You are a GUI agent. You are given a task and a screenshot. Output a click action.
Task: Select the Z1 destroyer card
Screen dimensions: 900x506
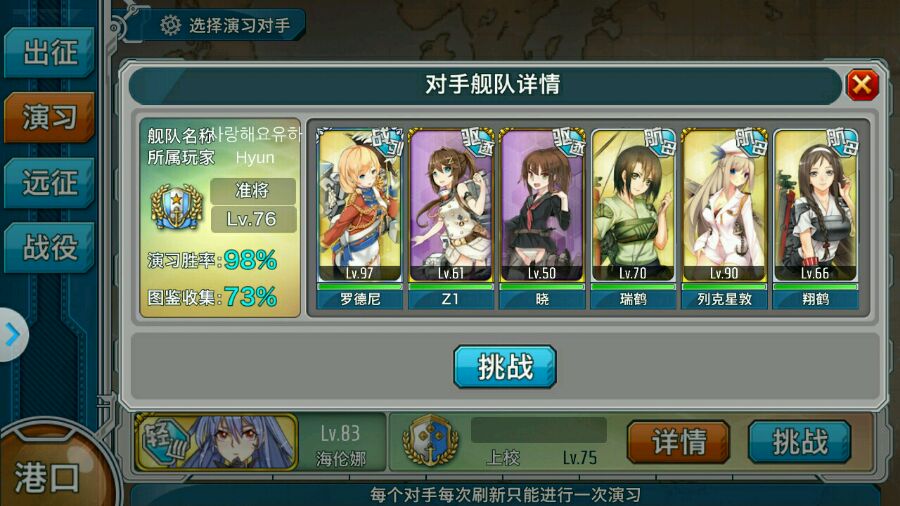(x=451, y=219)
